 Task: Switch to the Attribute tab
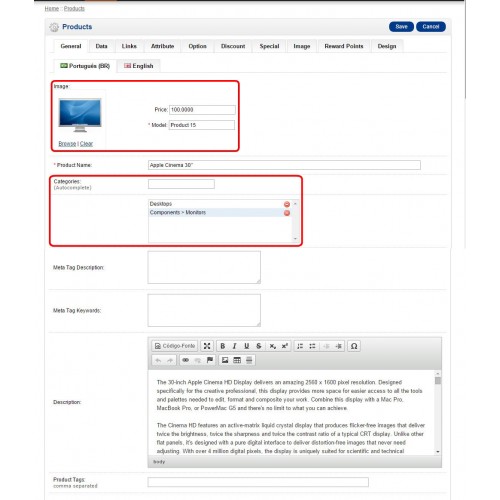(x=162, y=46)
